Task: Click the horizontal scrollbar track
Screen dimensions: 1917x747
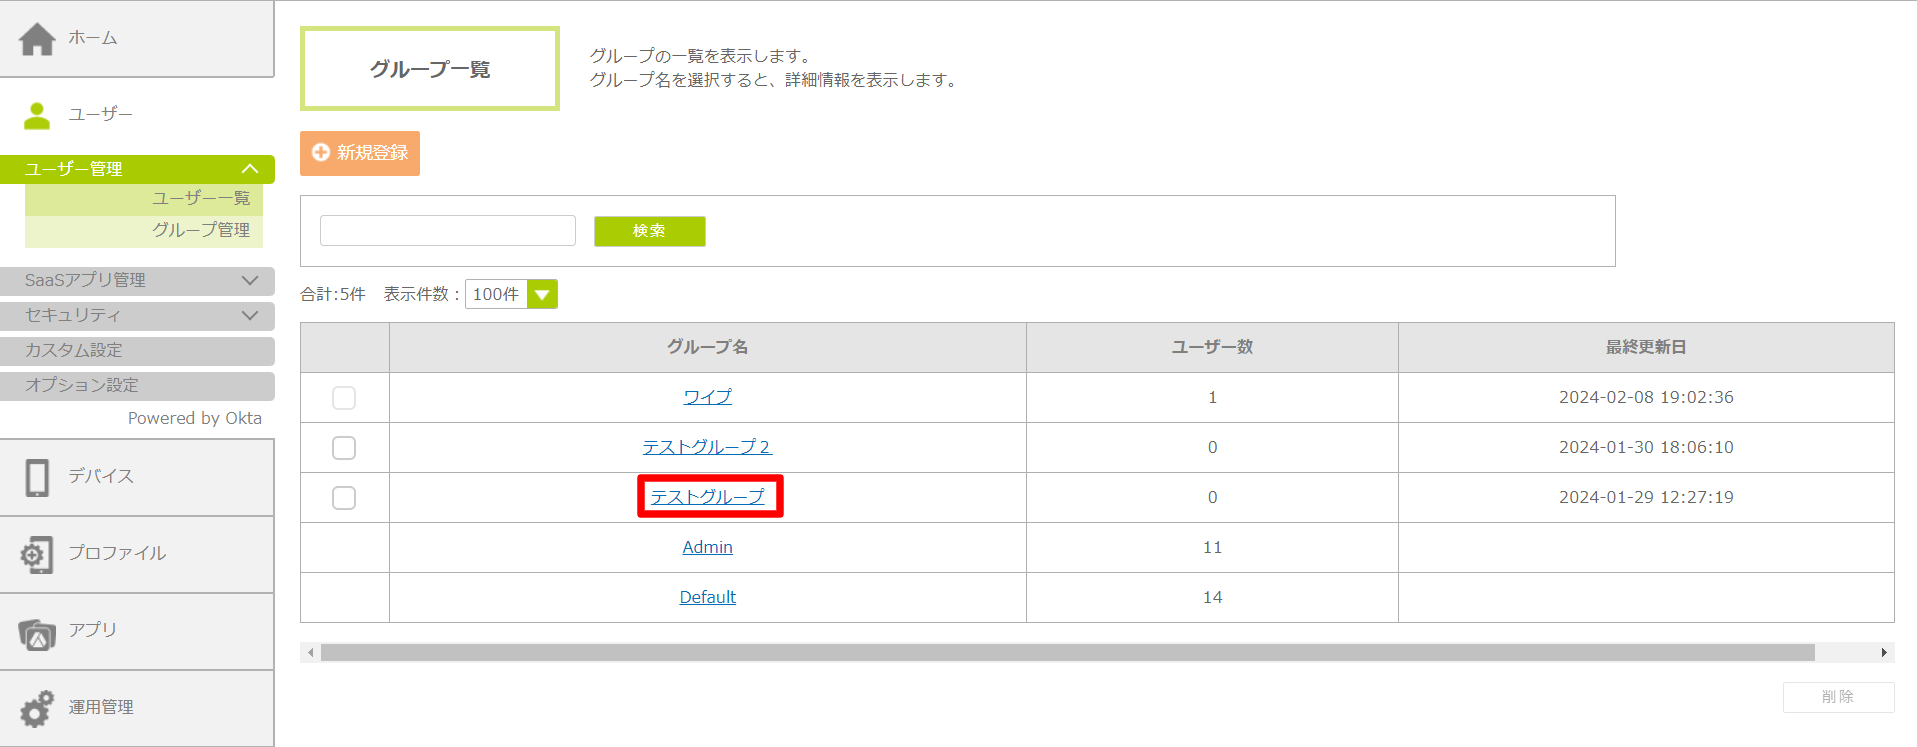Action: (1067, 653)
